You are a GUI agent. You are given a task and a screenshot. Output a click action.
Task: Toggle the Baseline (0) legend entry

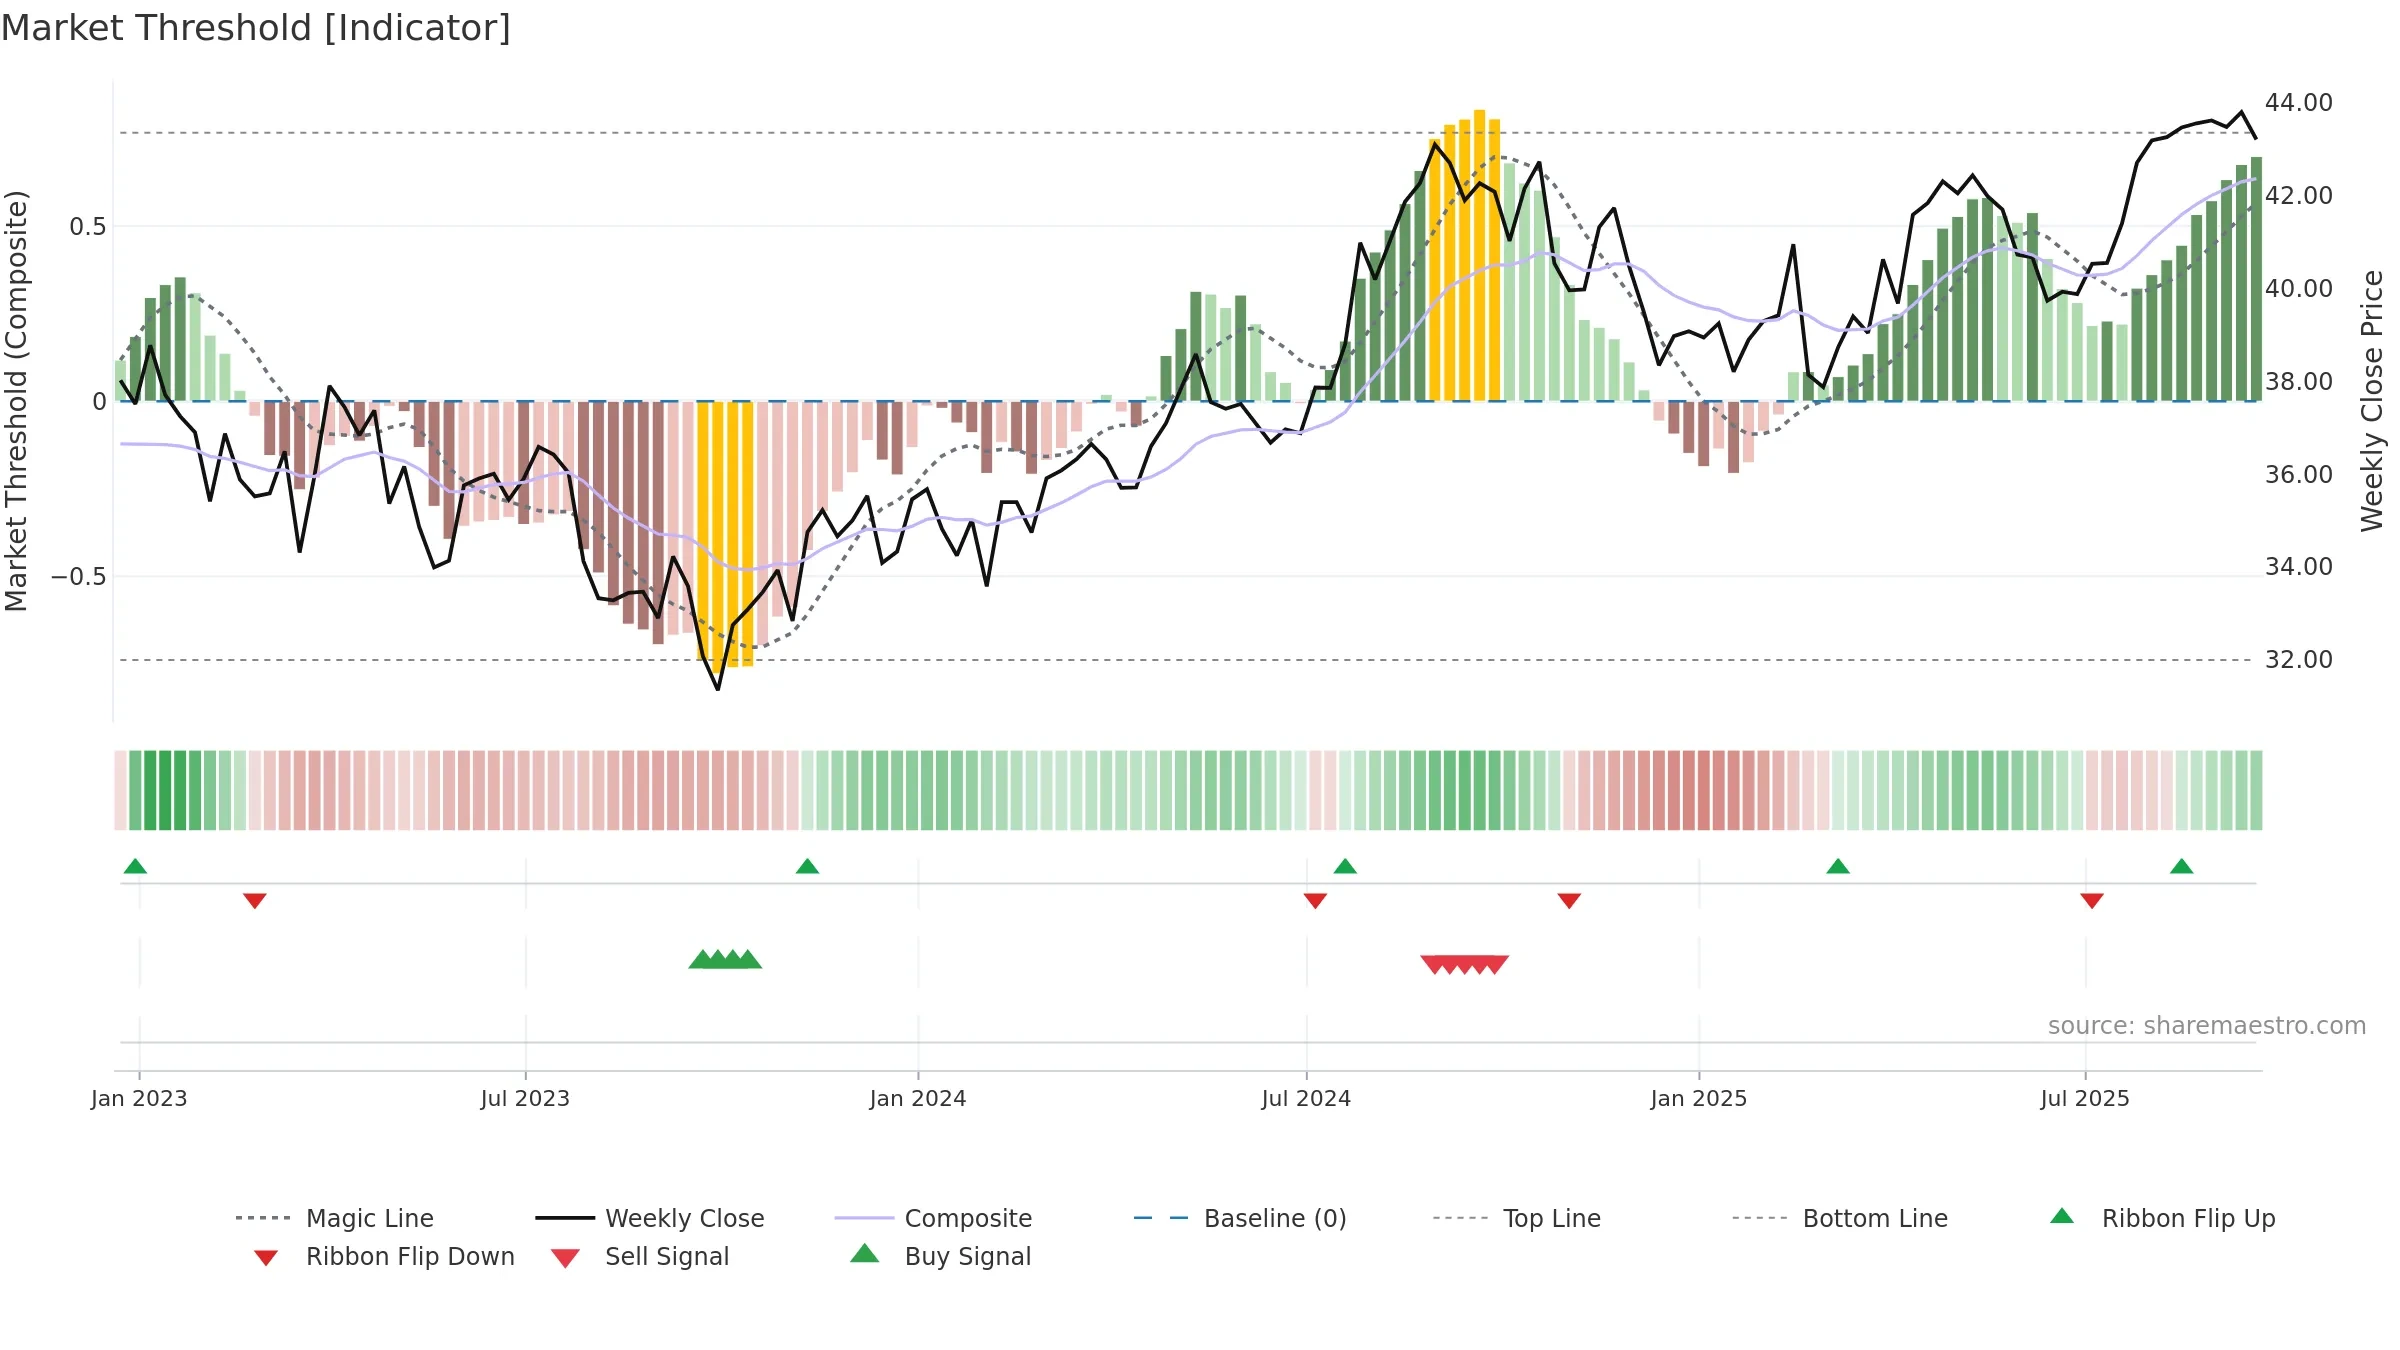pyautogui.click(x=1240, y=1218)
